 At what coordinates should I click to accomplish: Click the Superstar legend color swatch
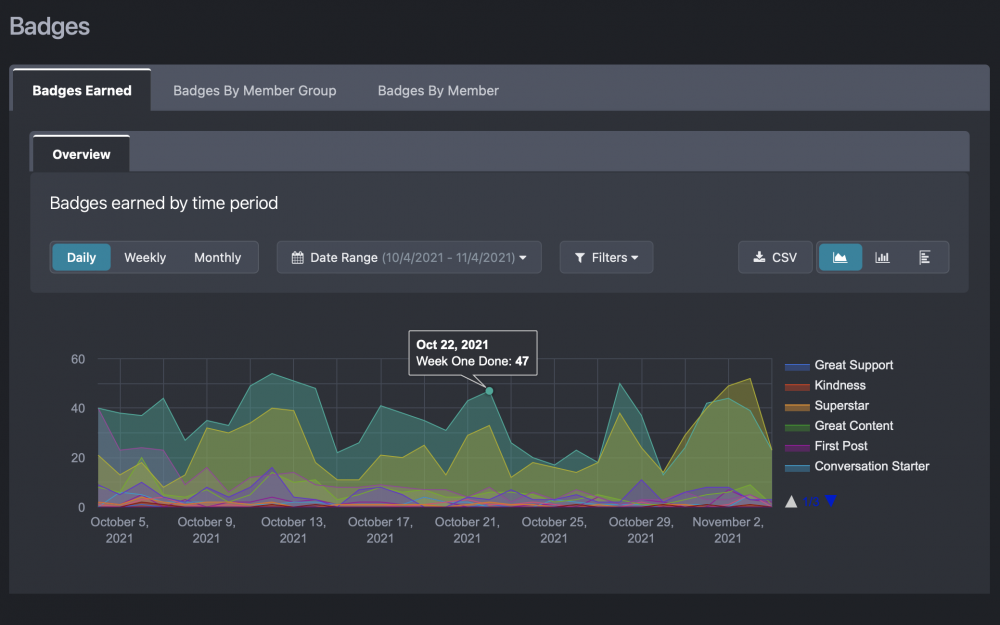(x=797, y=406)
